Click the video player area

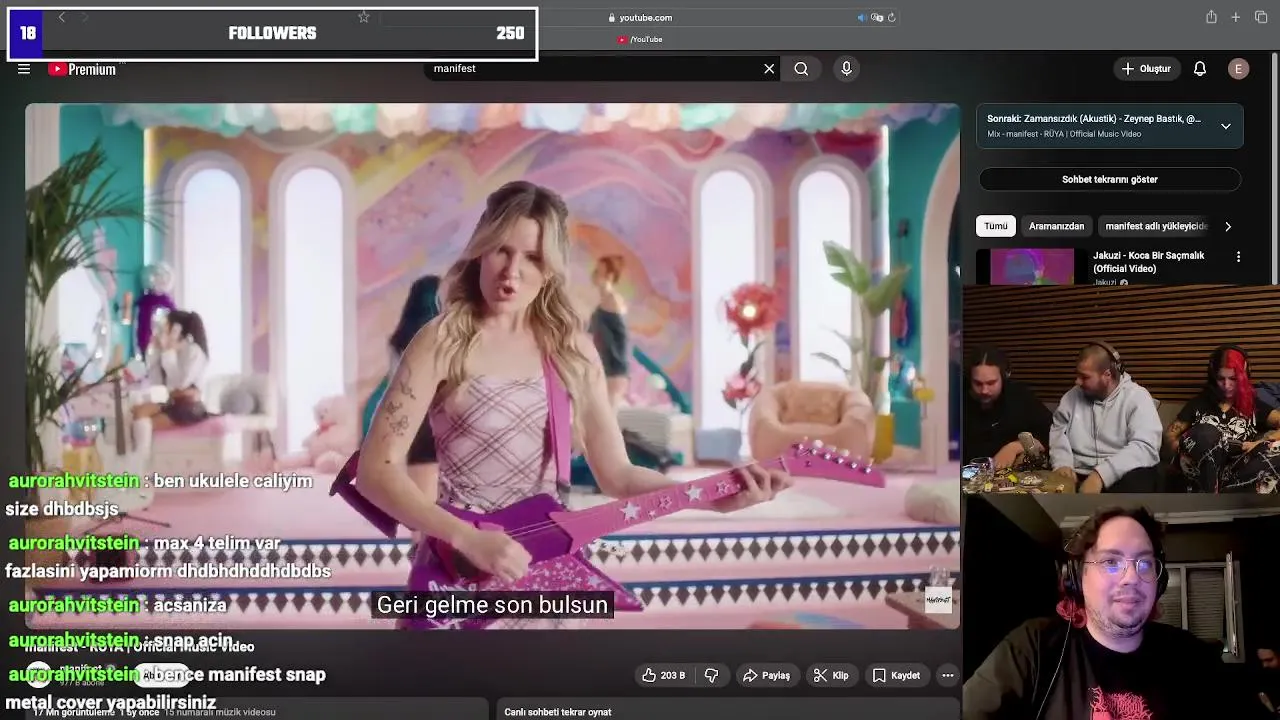point(492,366)
